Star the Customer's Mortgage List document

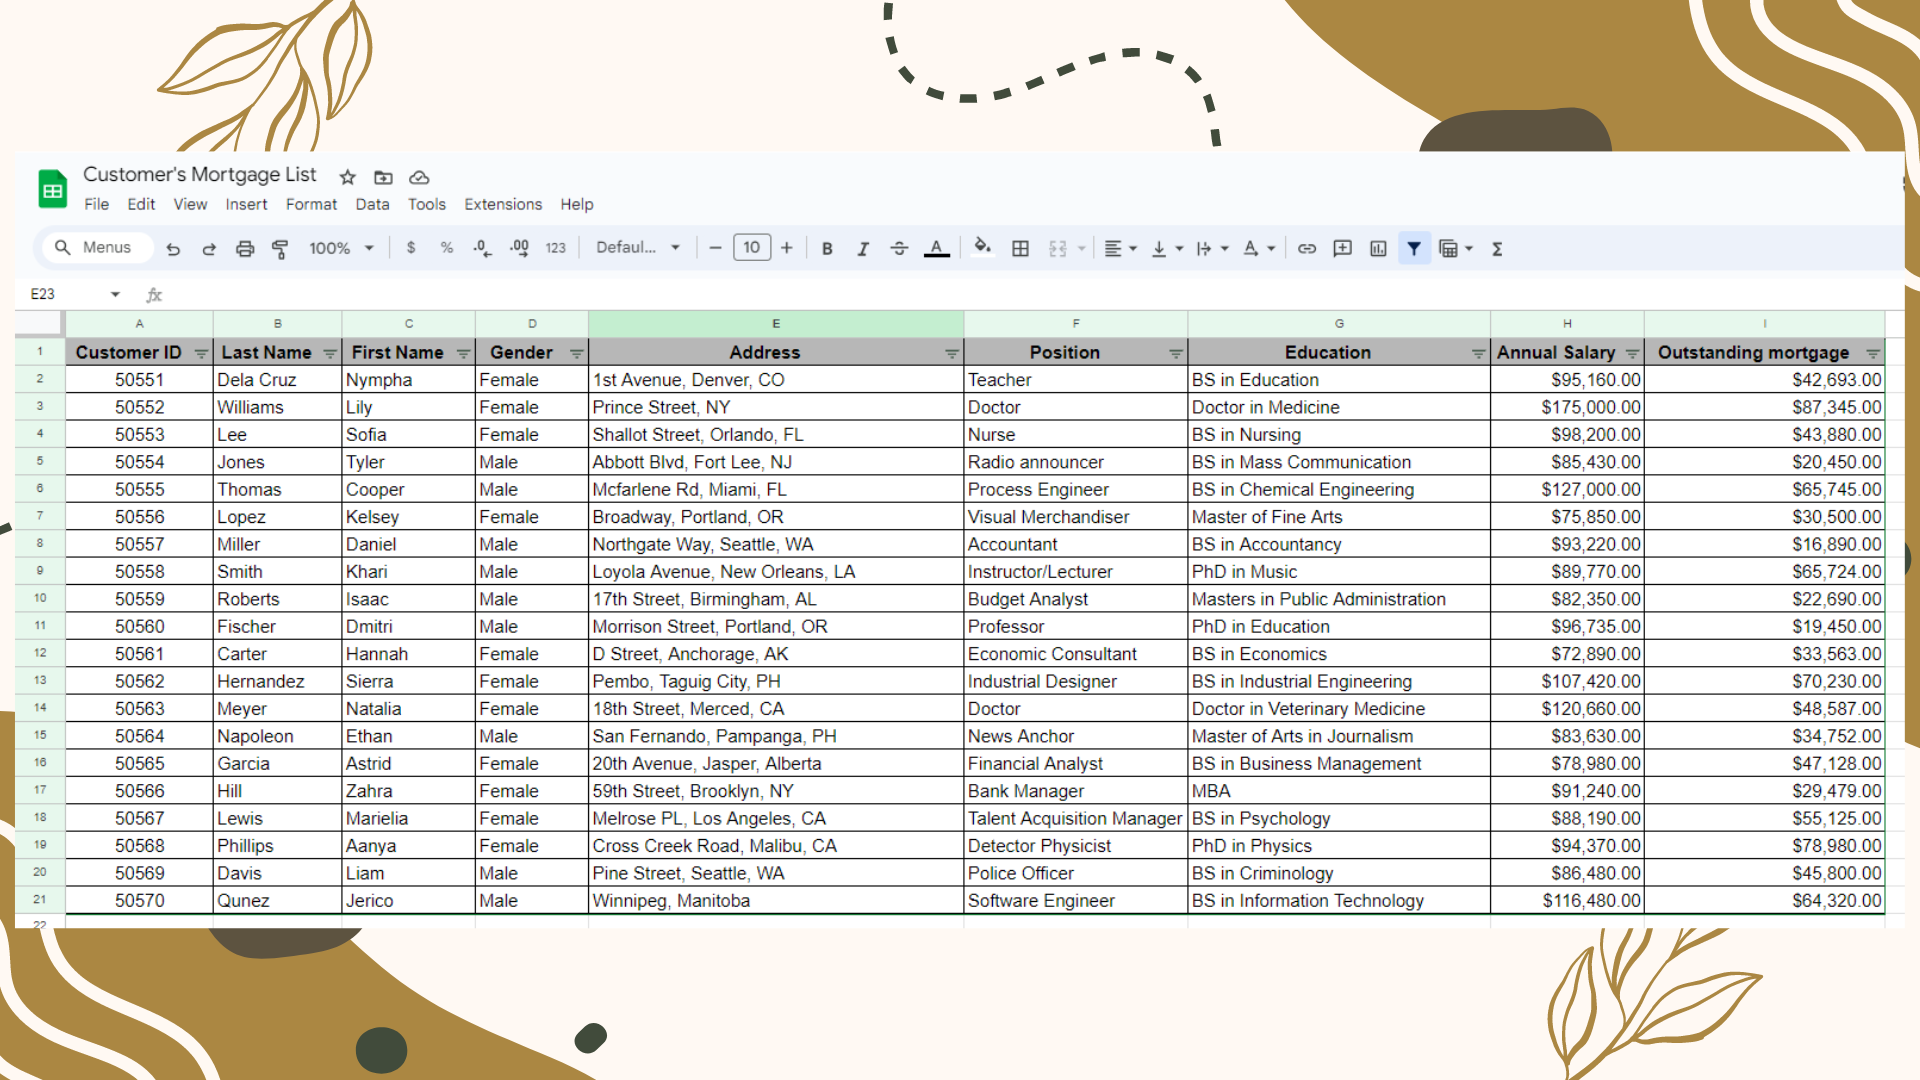pyautogui.click(x=347, y=177)
